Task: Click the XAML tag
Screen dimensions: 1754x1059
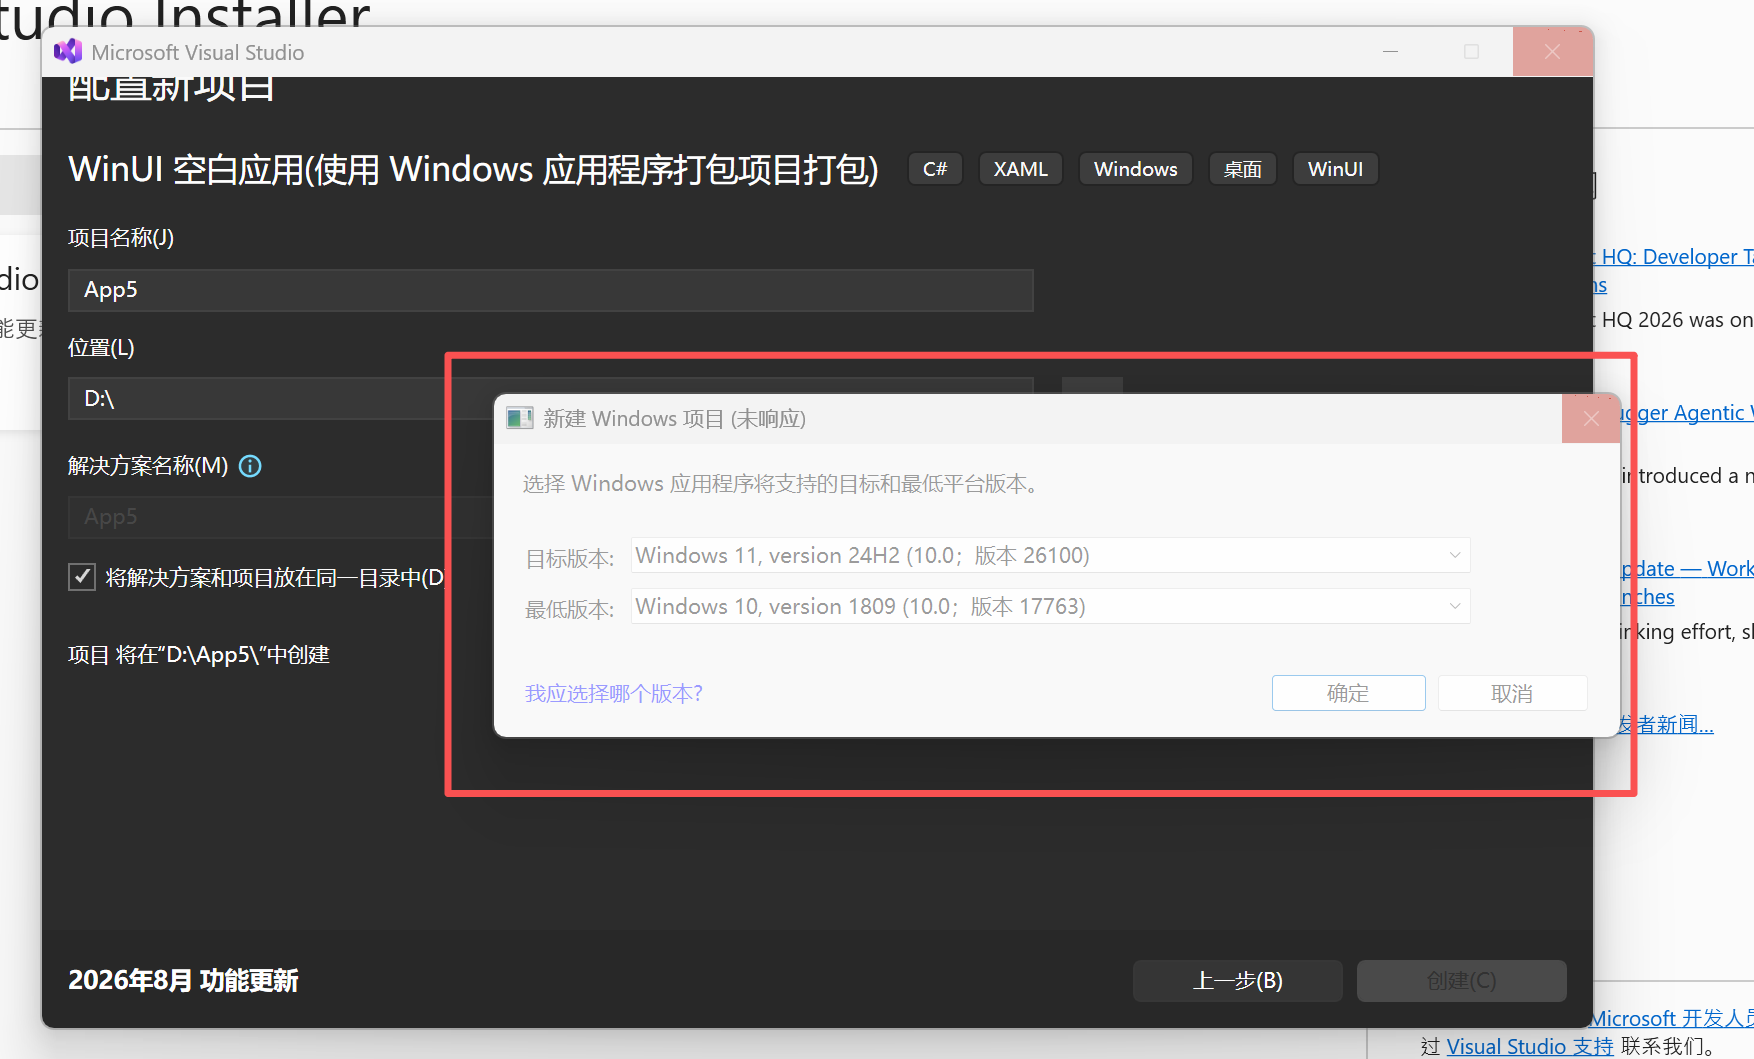Action: pyautogui.click(x=1020, y=169)
